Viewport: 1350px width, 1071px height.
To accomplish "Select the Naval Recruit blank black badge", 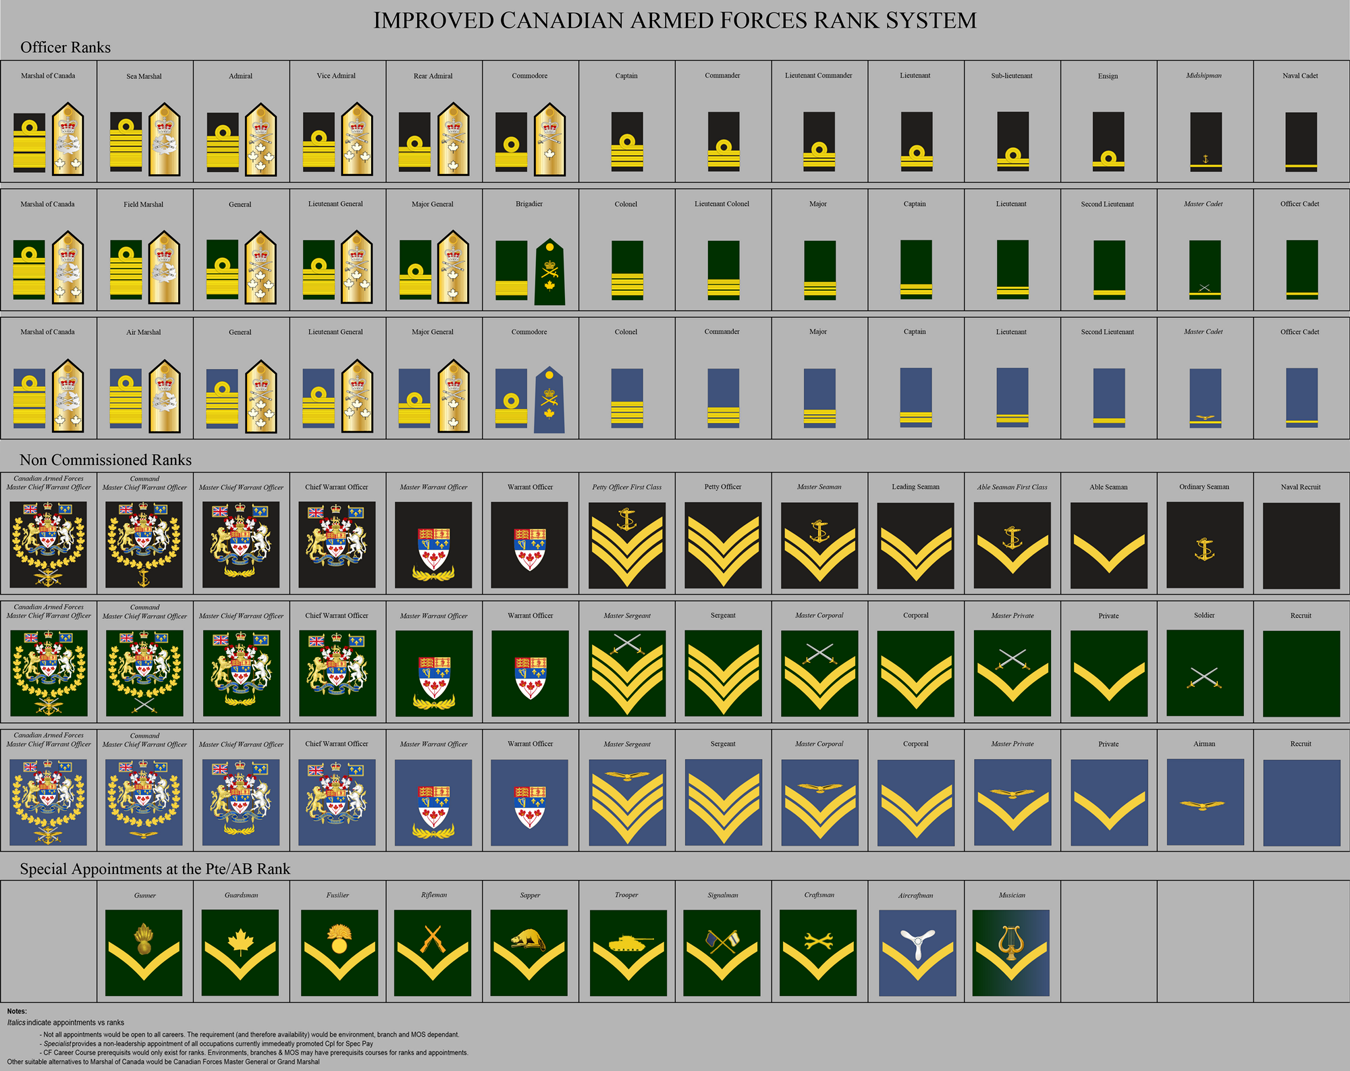I will (x=1301, y=546).
